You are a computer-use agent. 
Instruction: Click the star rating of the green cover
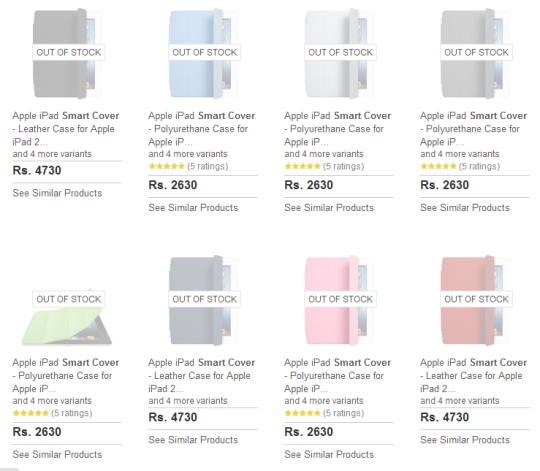pos(31,413)
